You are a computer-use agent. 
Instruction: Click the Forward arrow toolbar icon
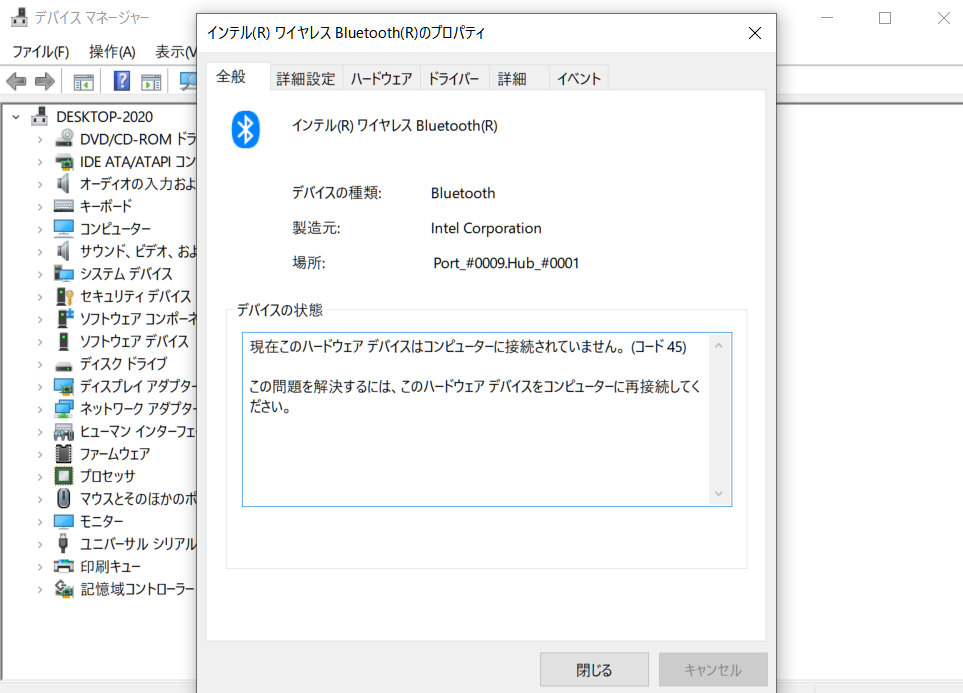(45, 81)
